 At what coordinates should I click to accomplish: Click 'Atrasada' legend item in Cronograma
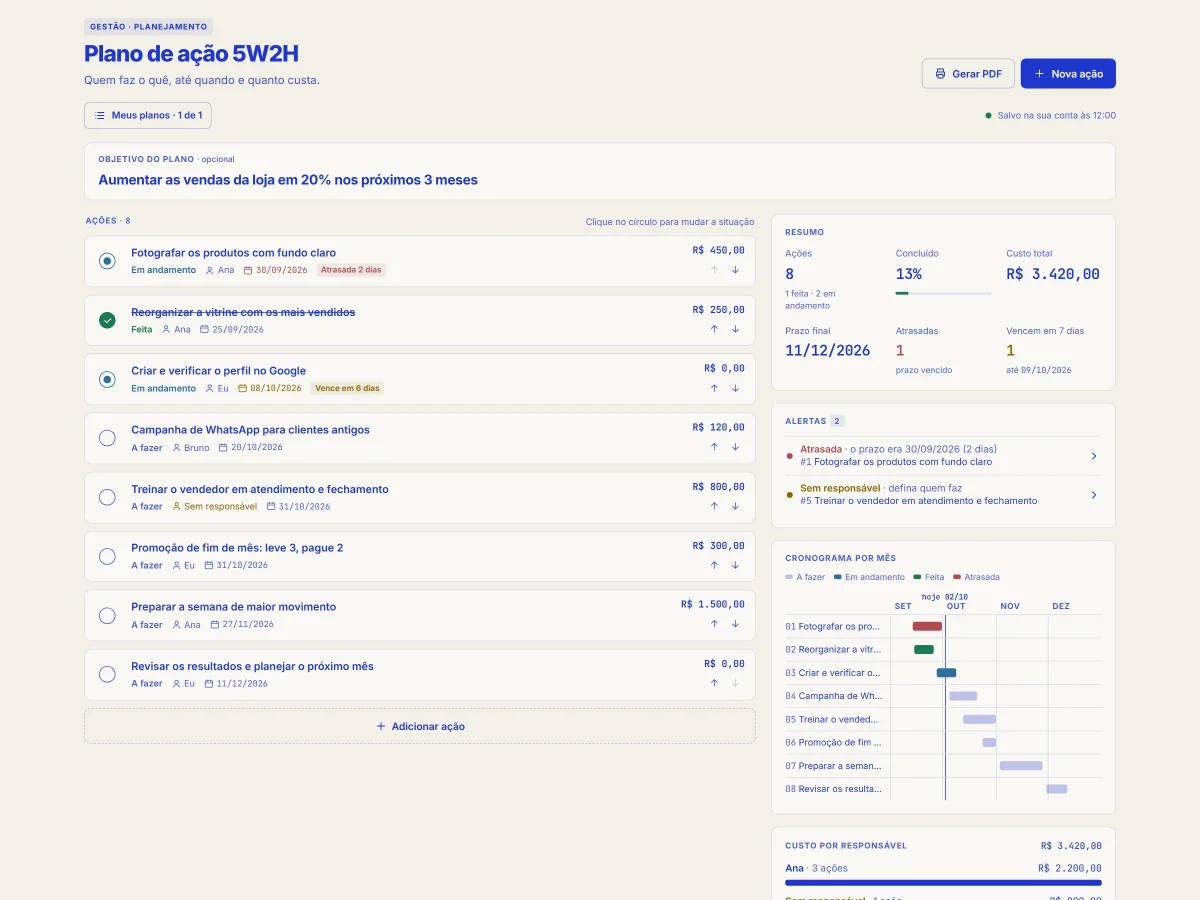976,577
